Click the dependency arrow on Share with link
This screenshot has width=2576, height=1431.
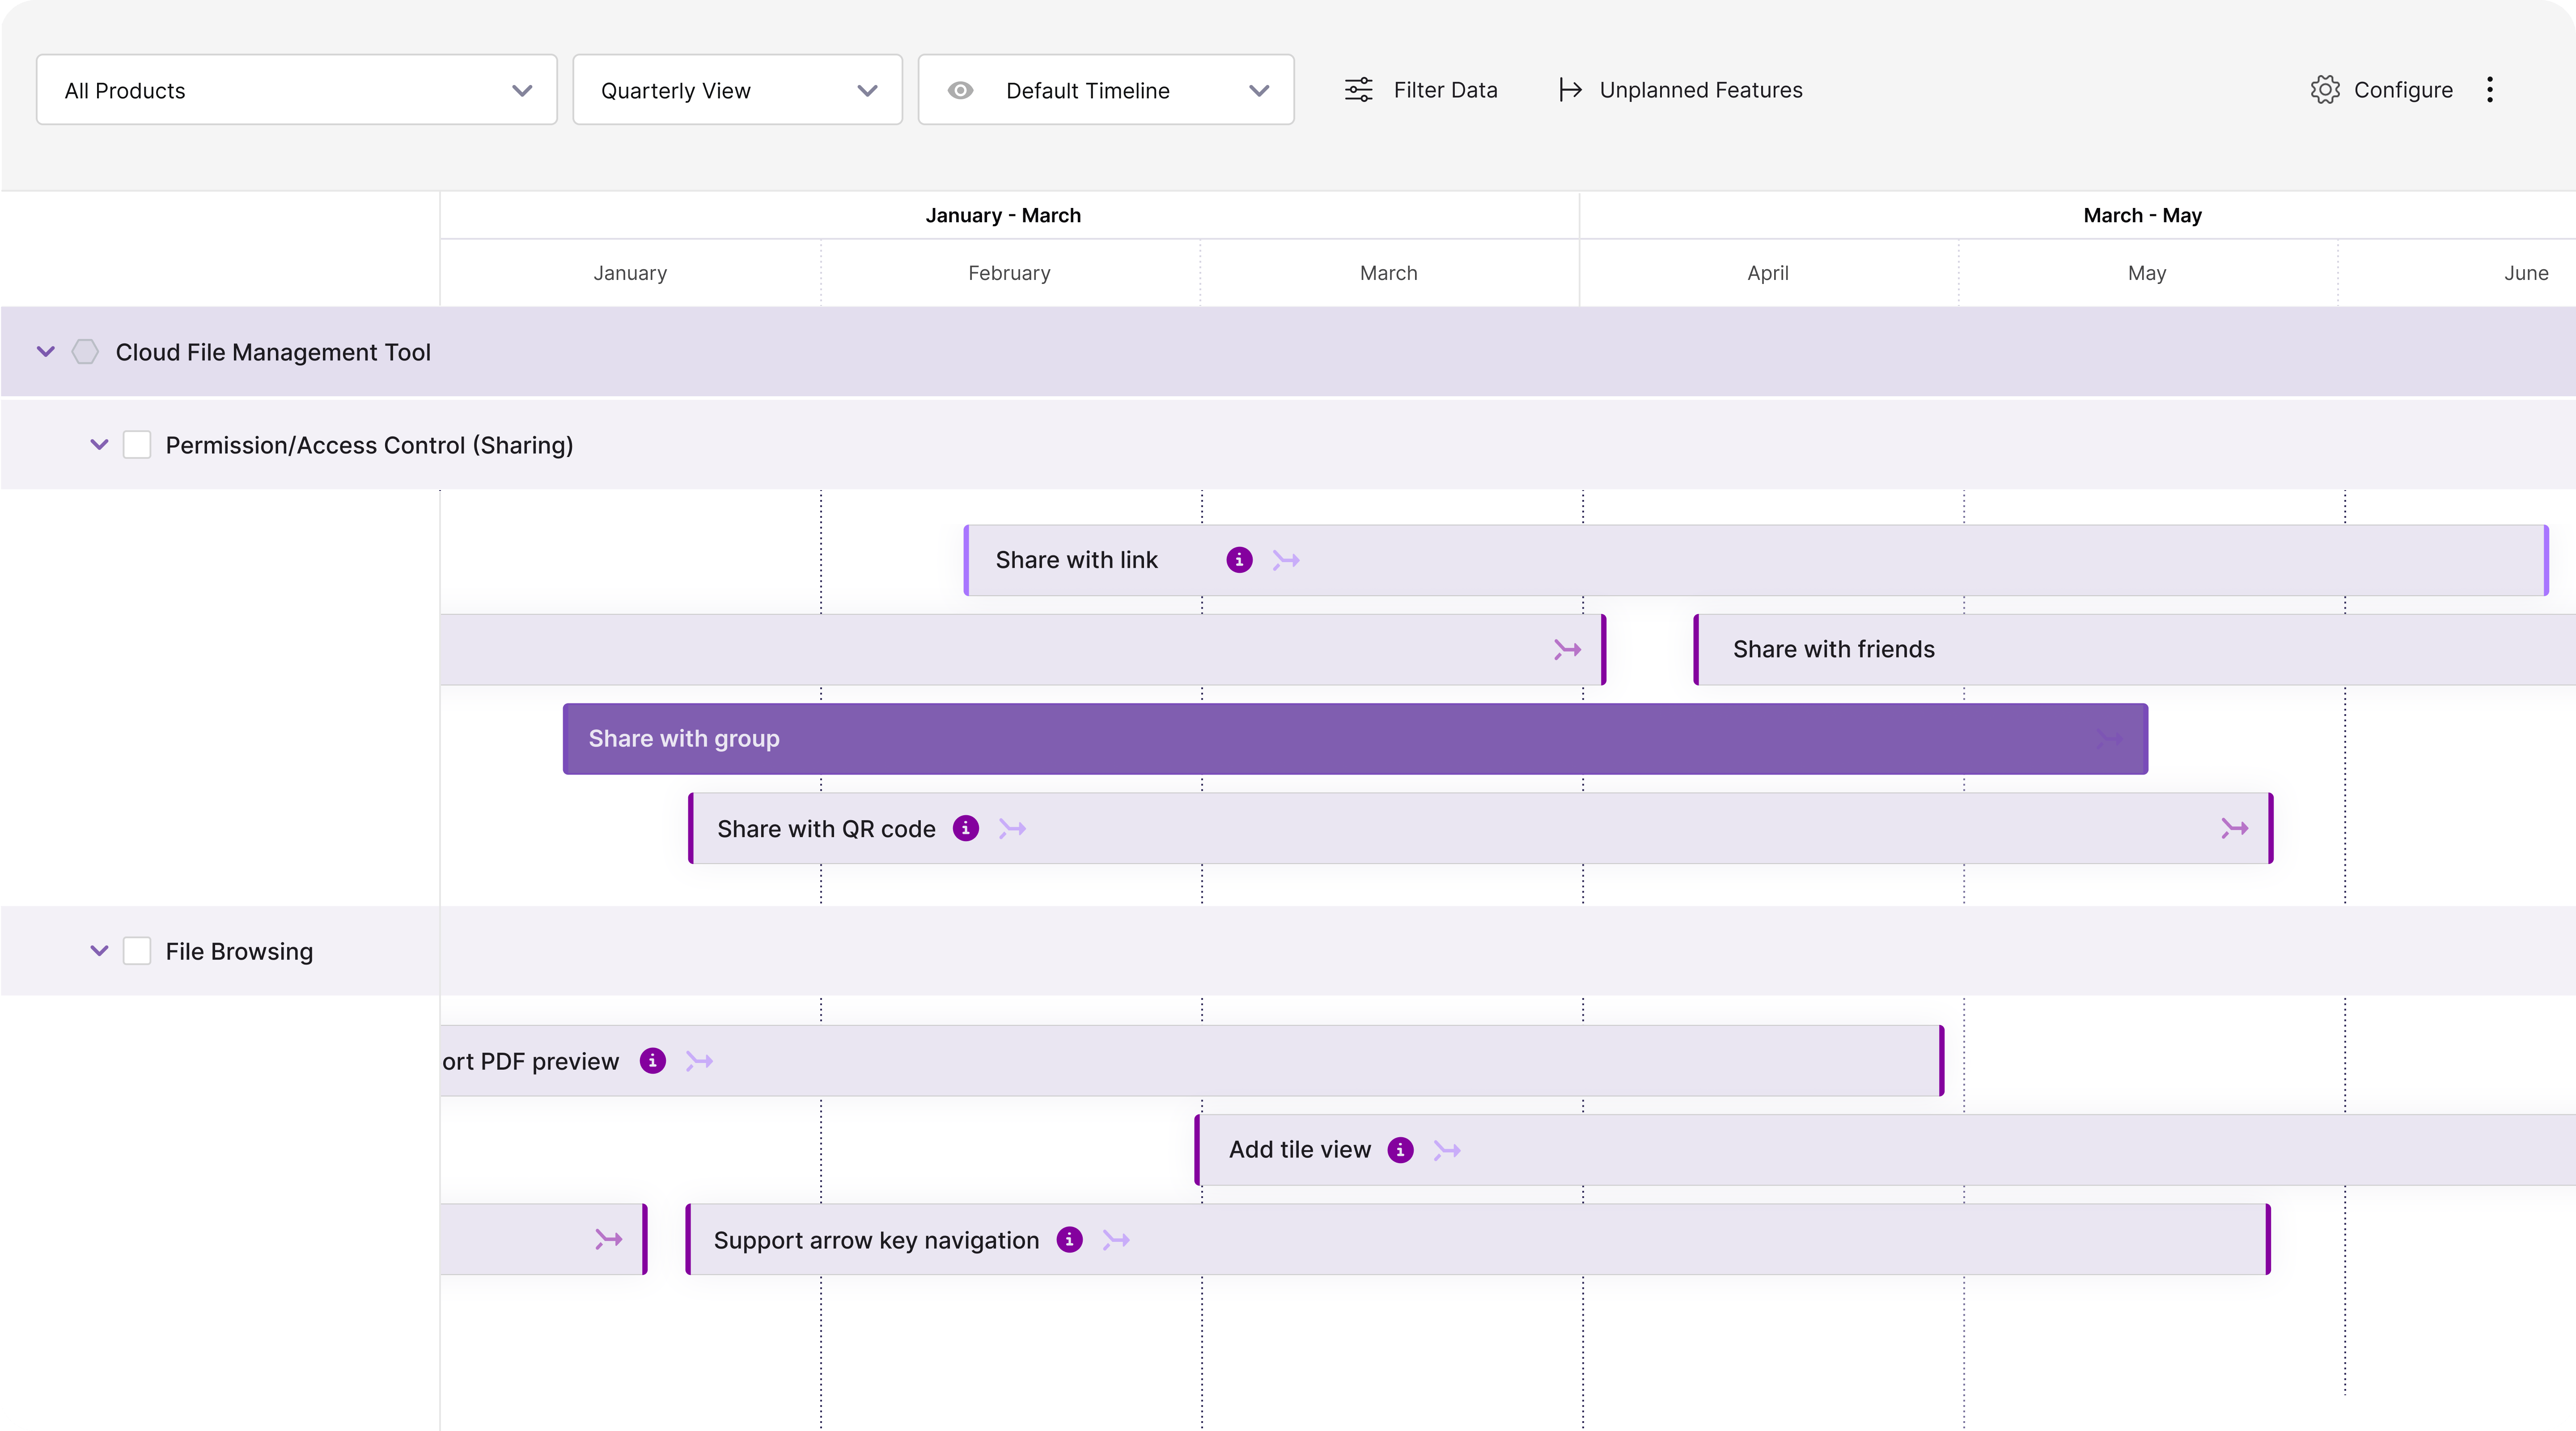pos(1286,560)
